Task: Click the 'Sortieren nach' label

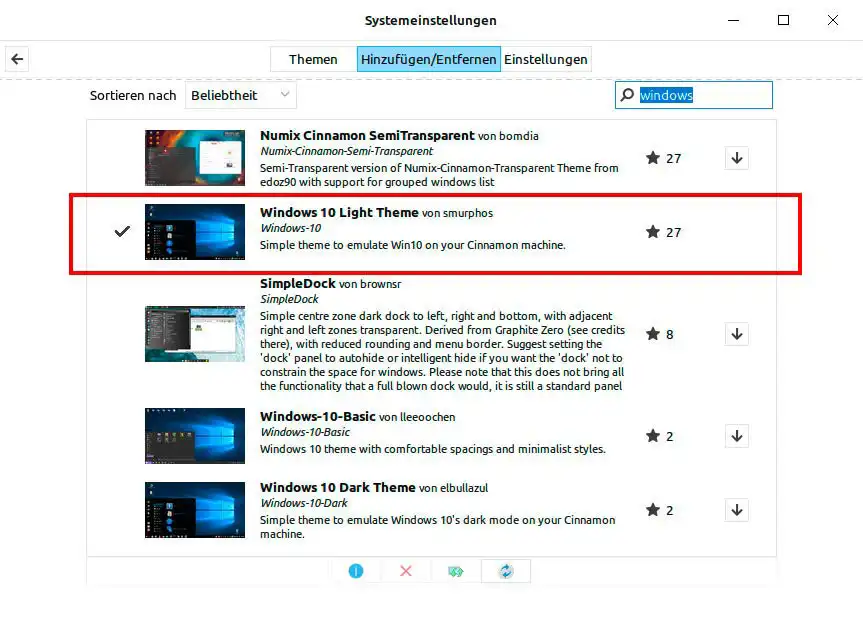Action: point(133,96)
